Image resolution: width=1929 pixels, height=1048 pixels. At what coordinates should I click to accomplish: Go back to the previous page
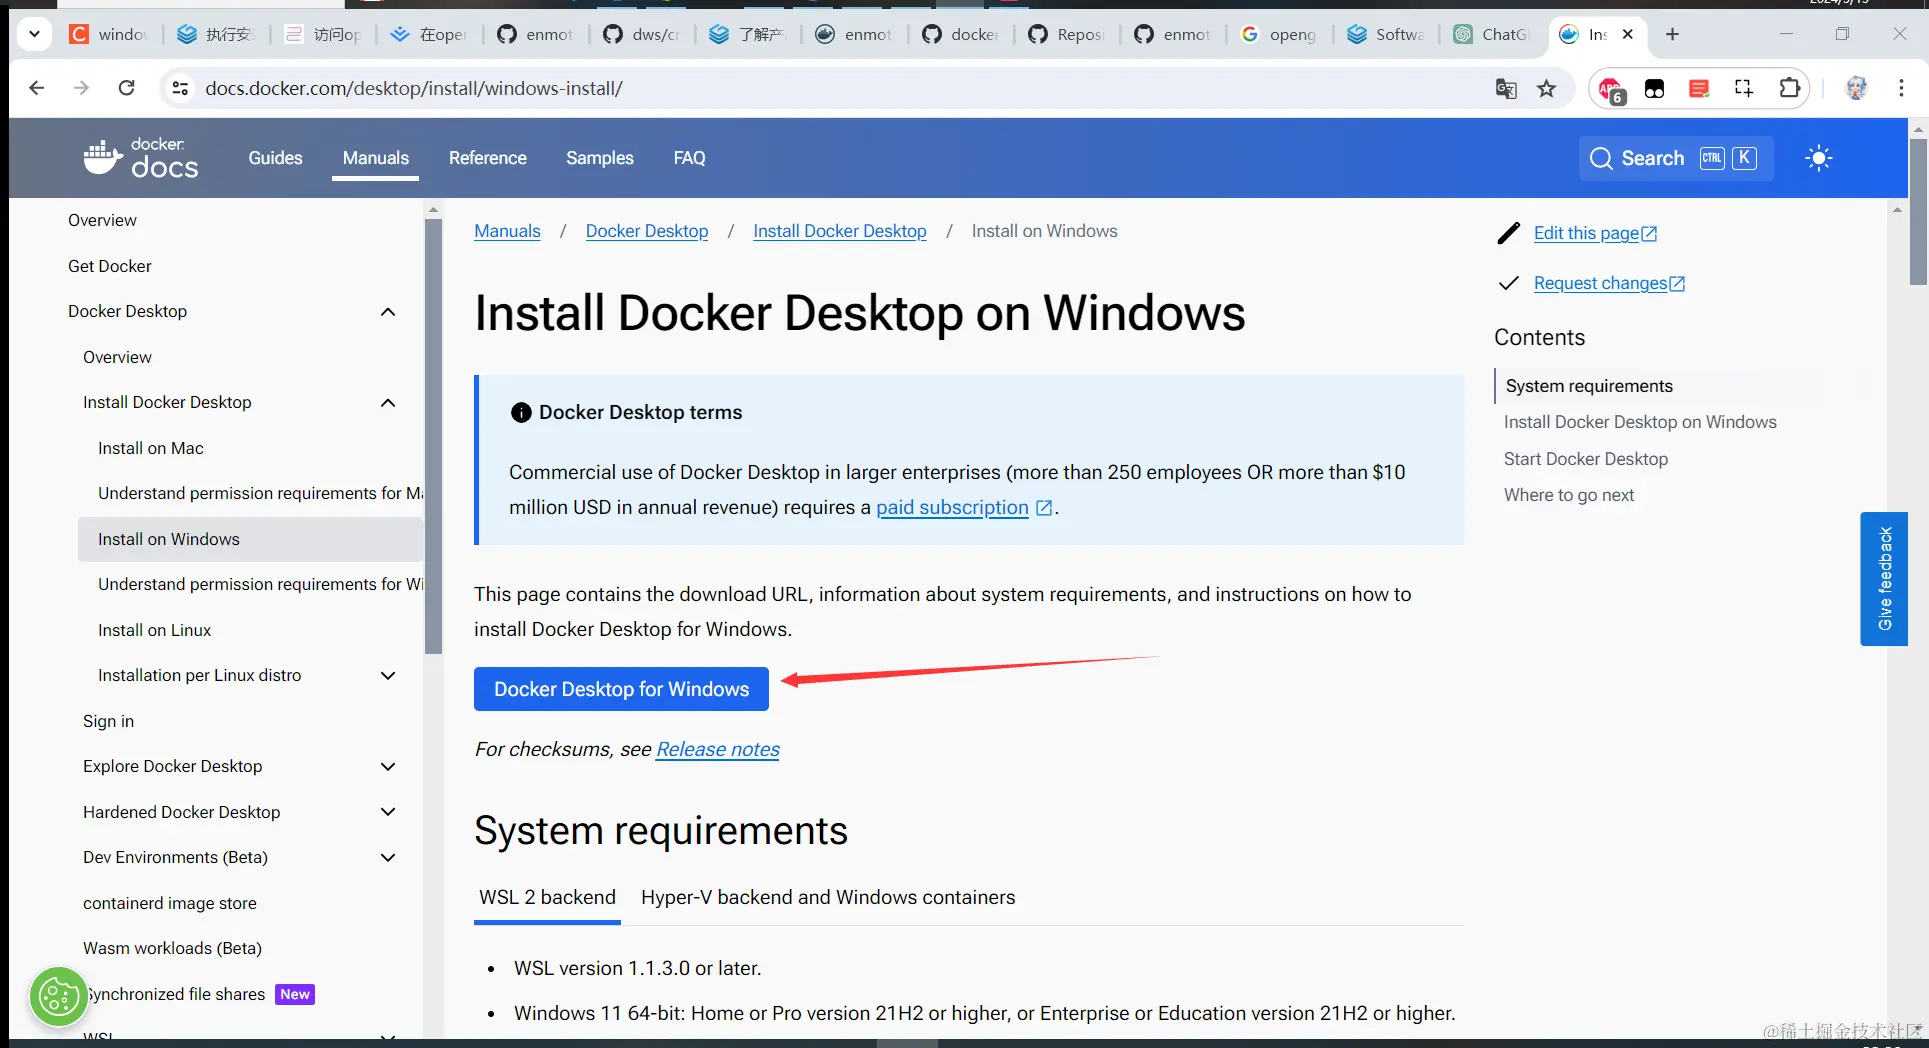coord(37,88)
